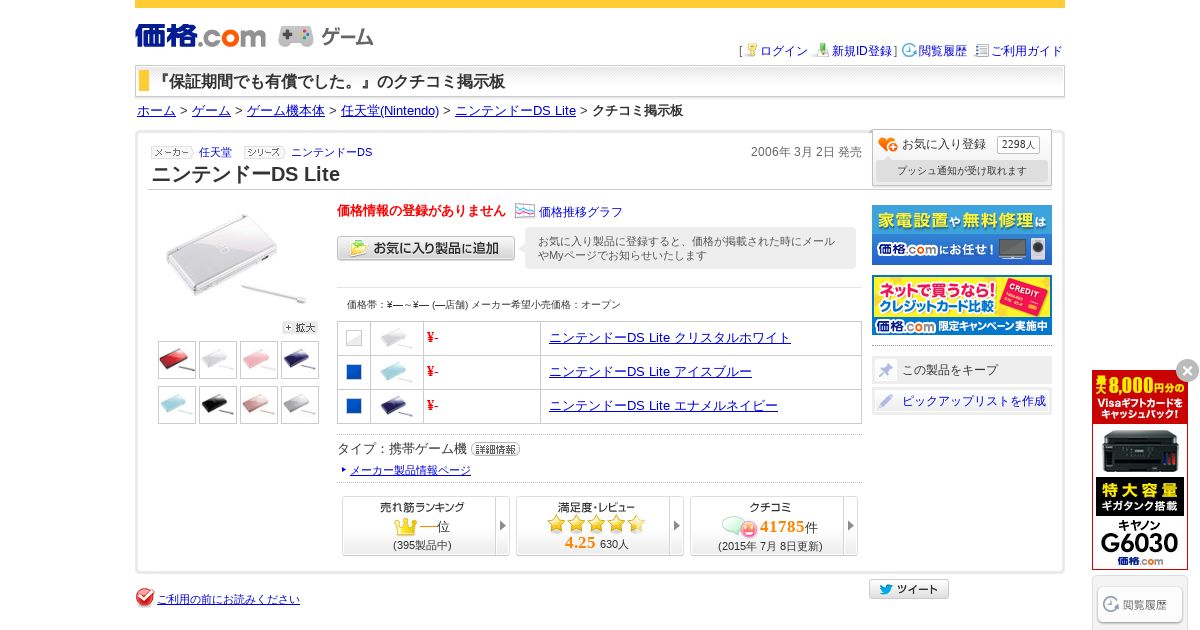This screenshot has width=1200, height=630.
Task: Click the red checkmark icon beside ご利用の前に
Action: point(145,597)
